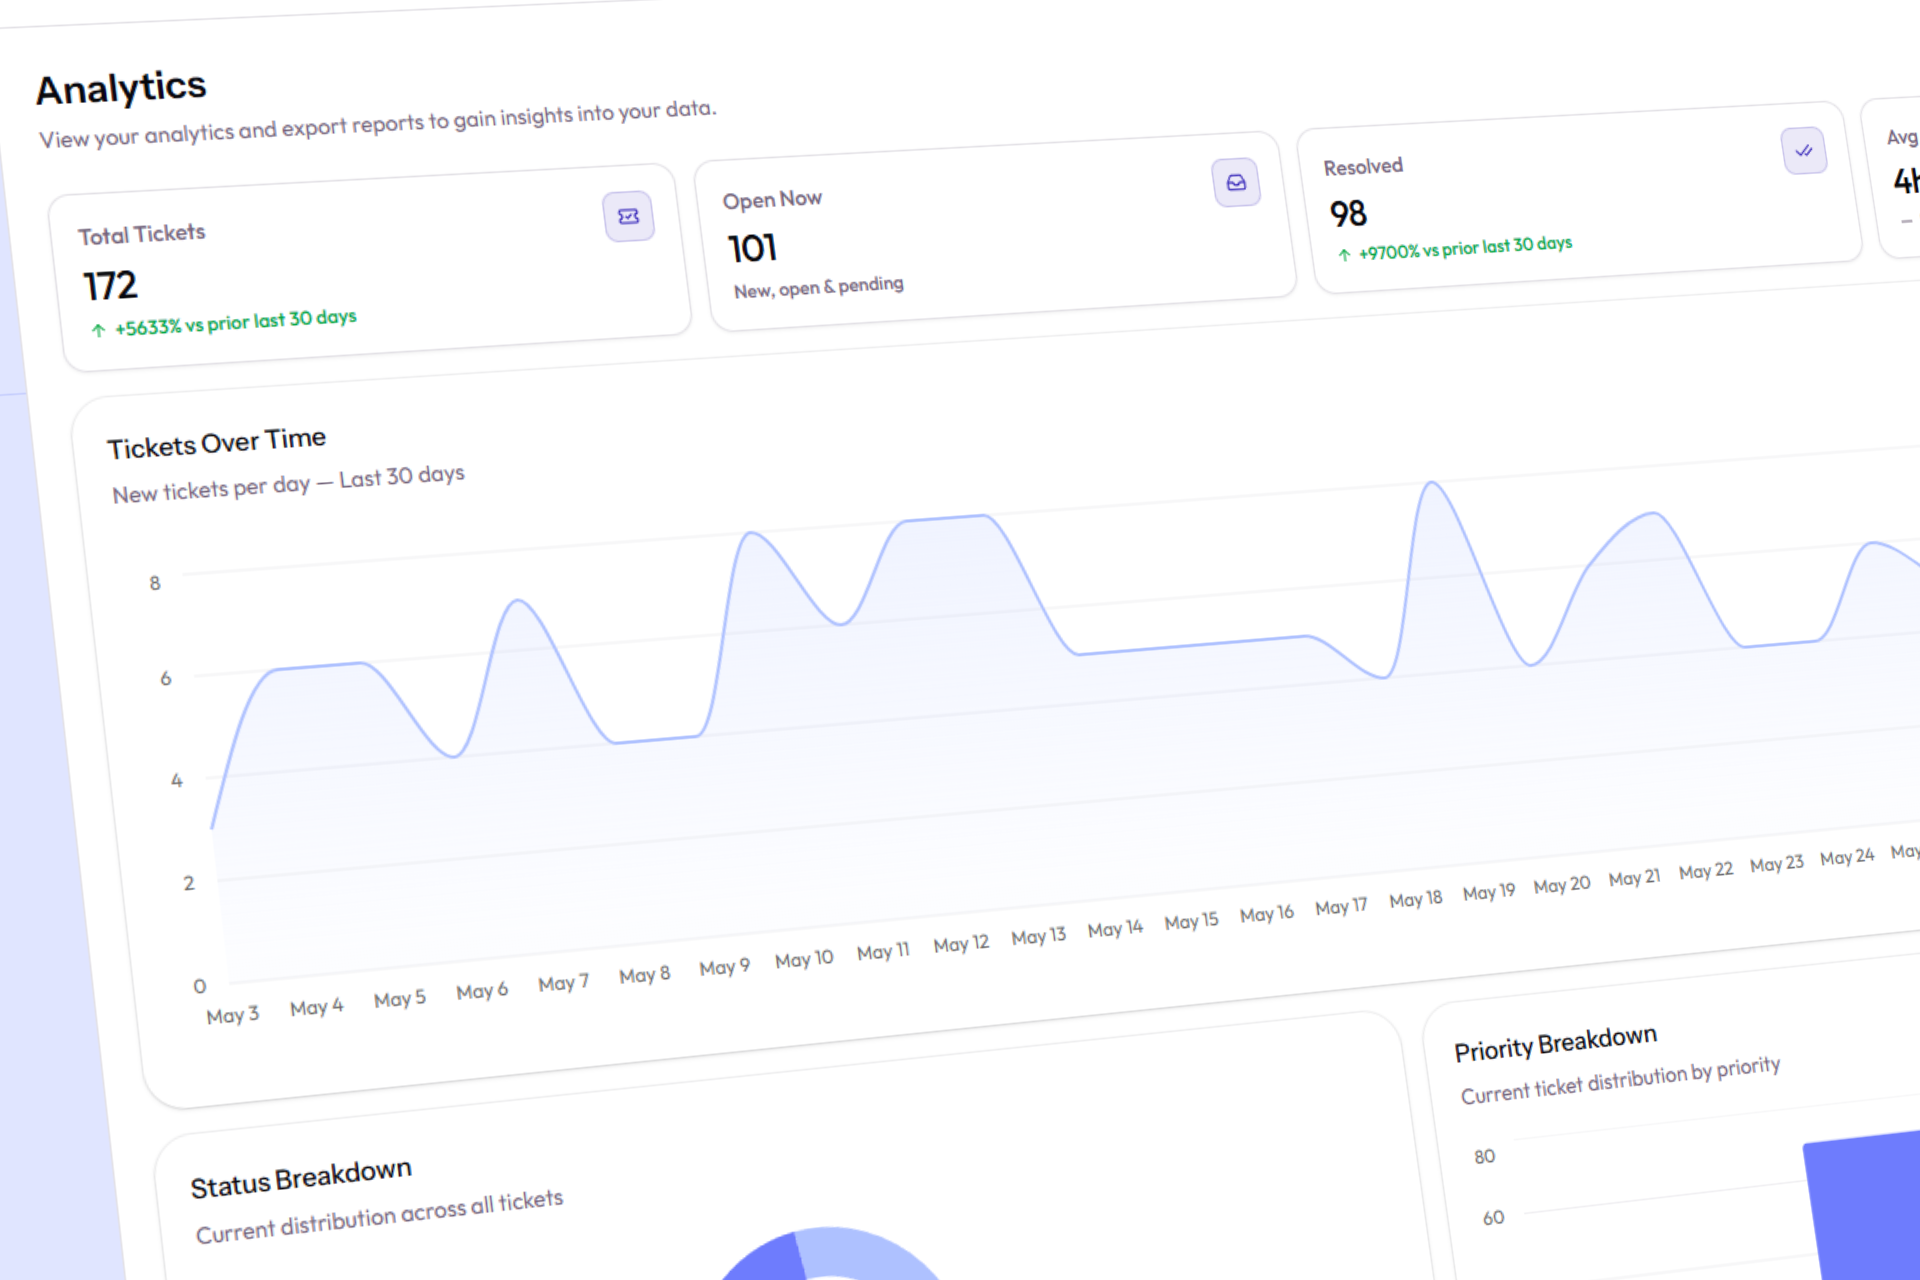
Task: Click the May 4 axis label
Action: point(316,1007)
